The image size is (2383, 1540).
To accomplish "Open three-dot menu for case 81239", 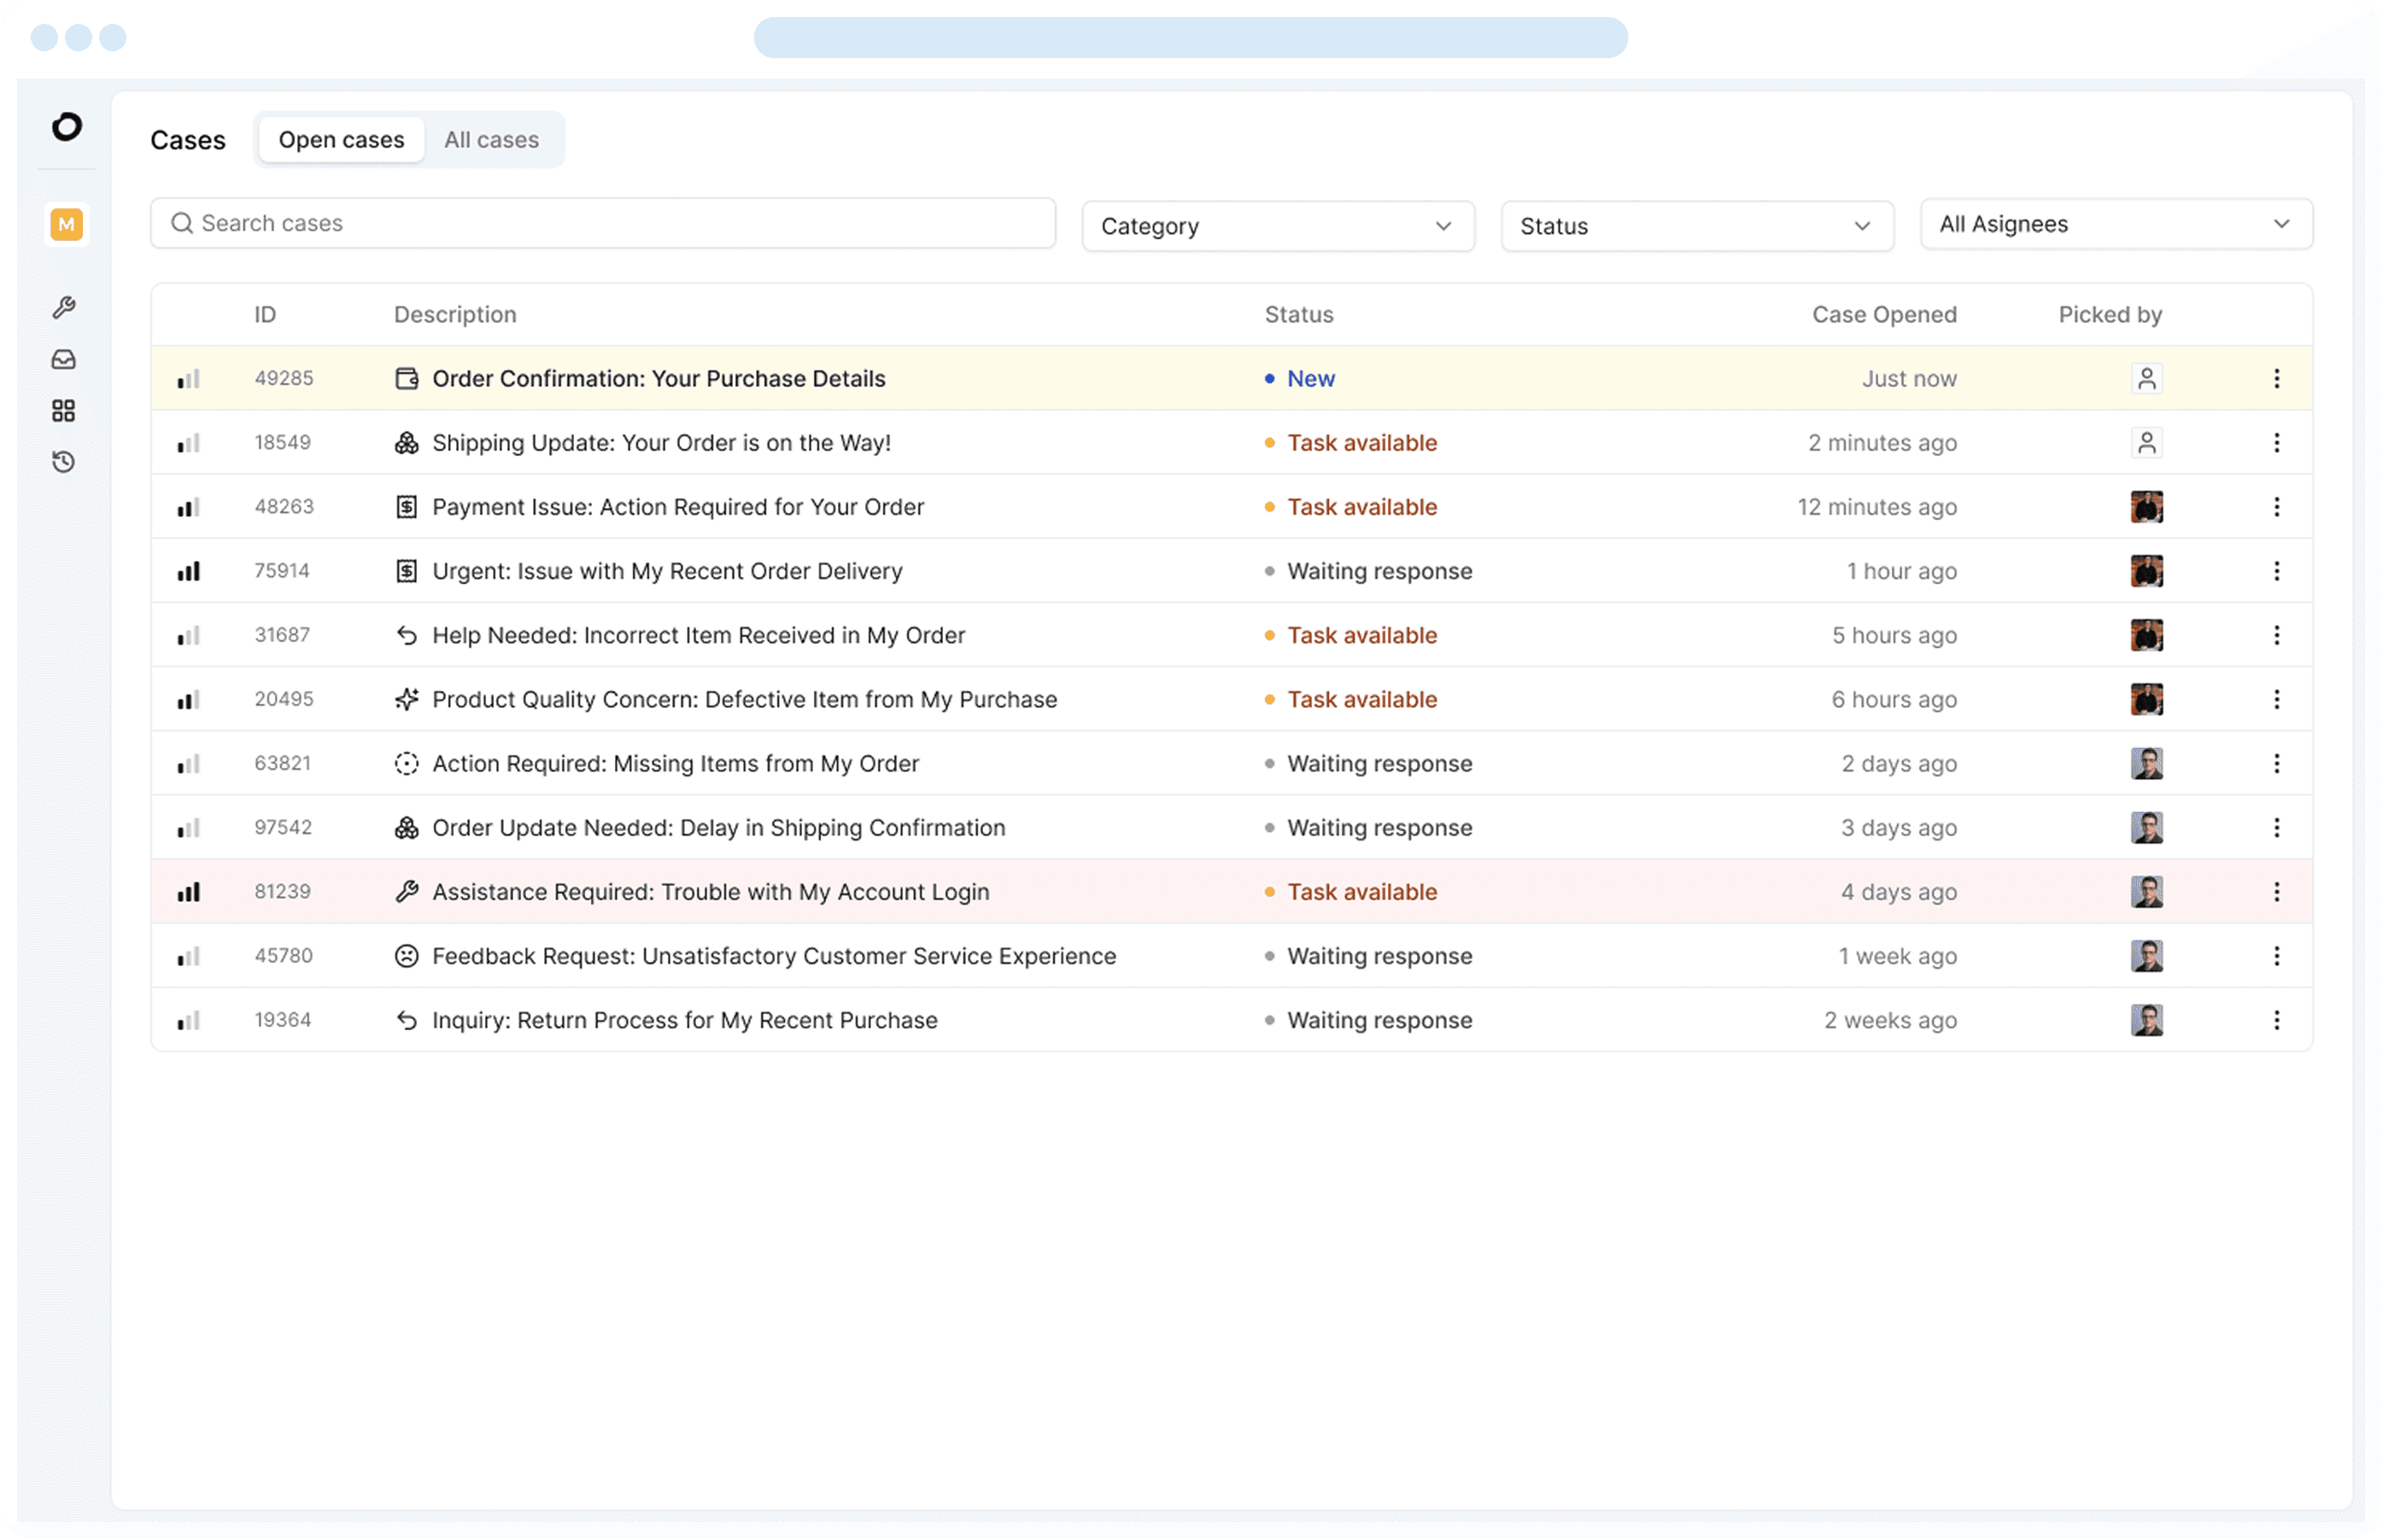I will tap(2276, 891).
